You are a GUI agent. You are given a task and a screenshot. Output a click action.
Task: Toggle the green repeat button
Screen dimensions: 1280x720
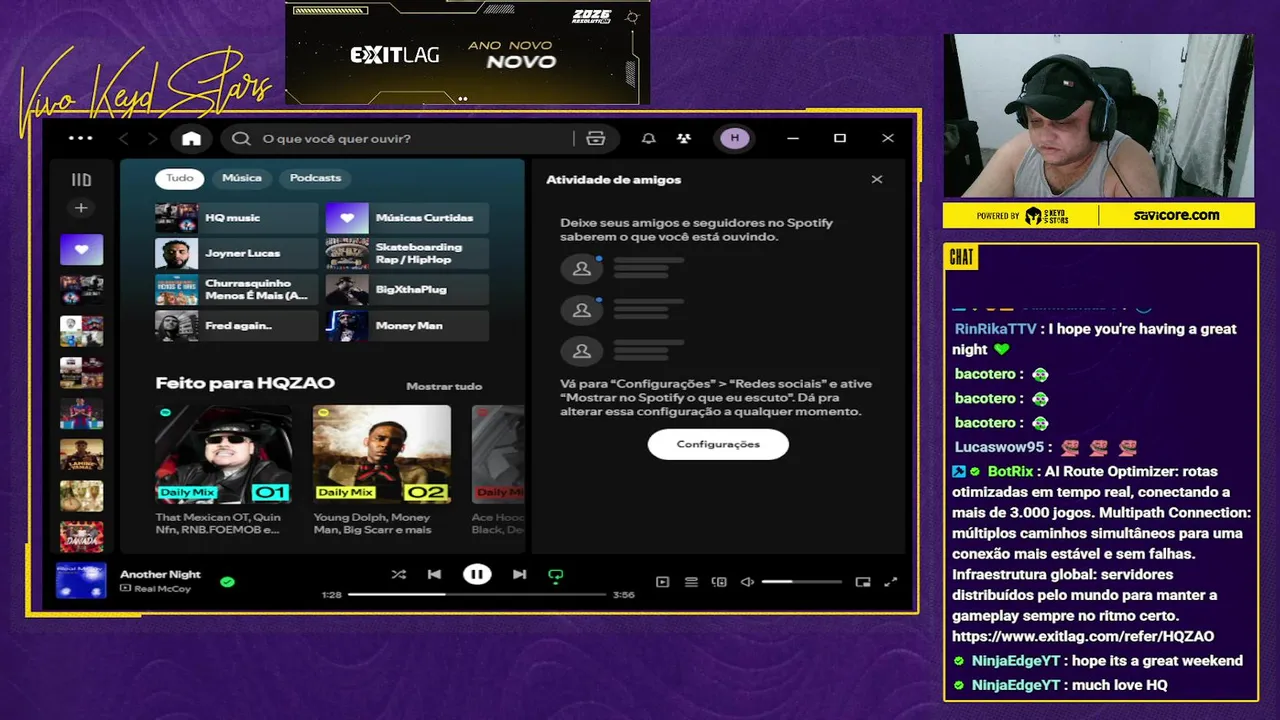point(556,575)
